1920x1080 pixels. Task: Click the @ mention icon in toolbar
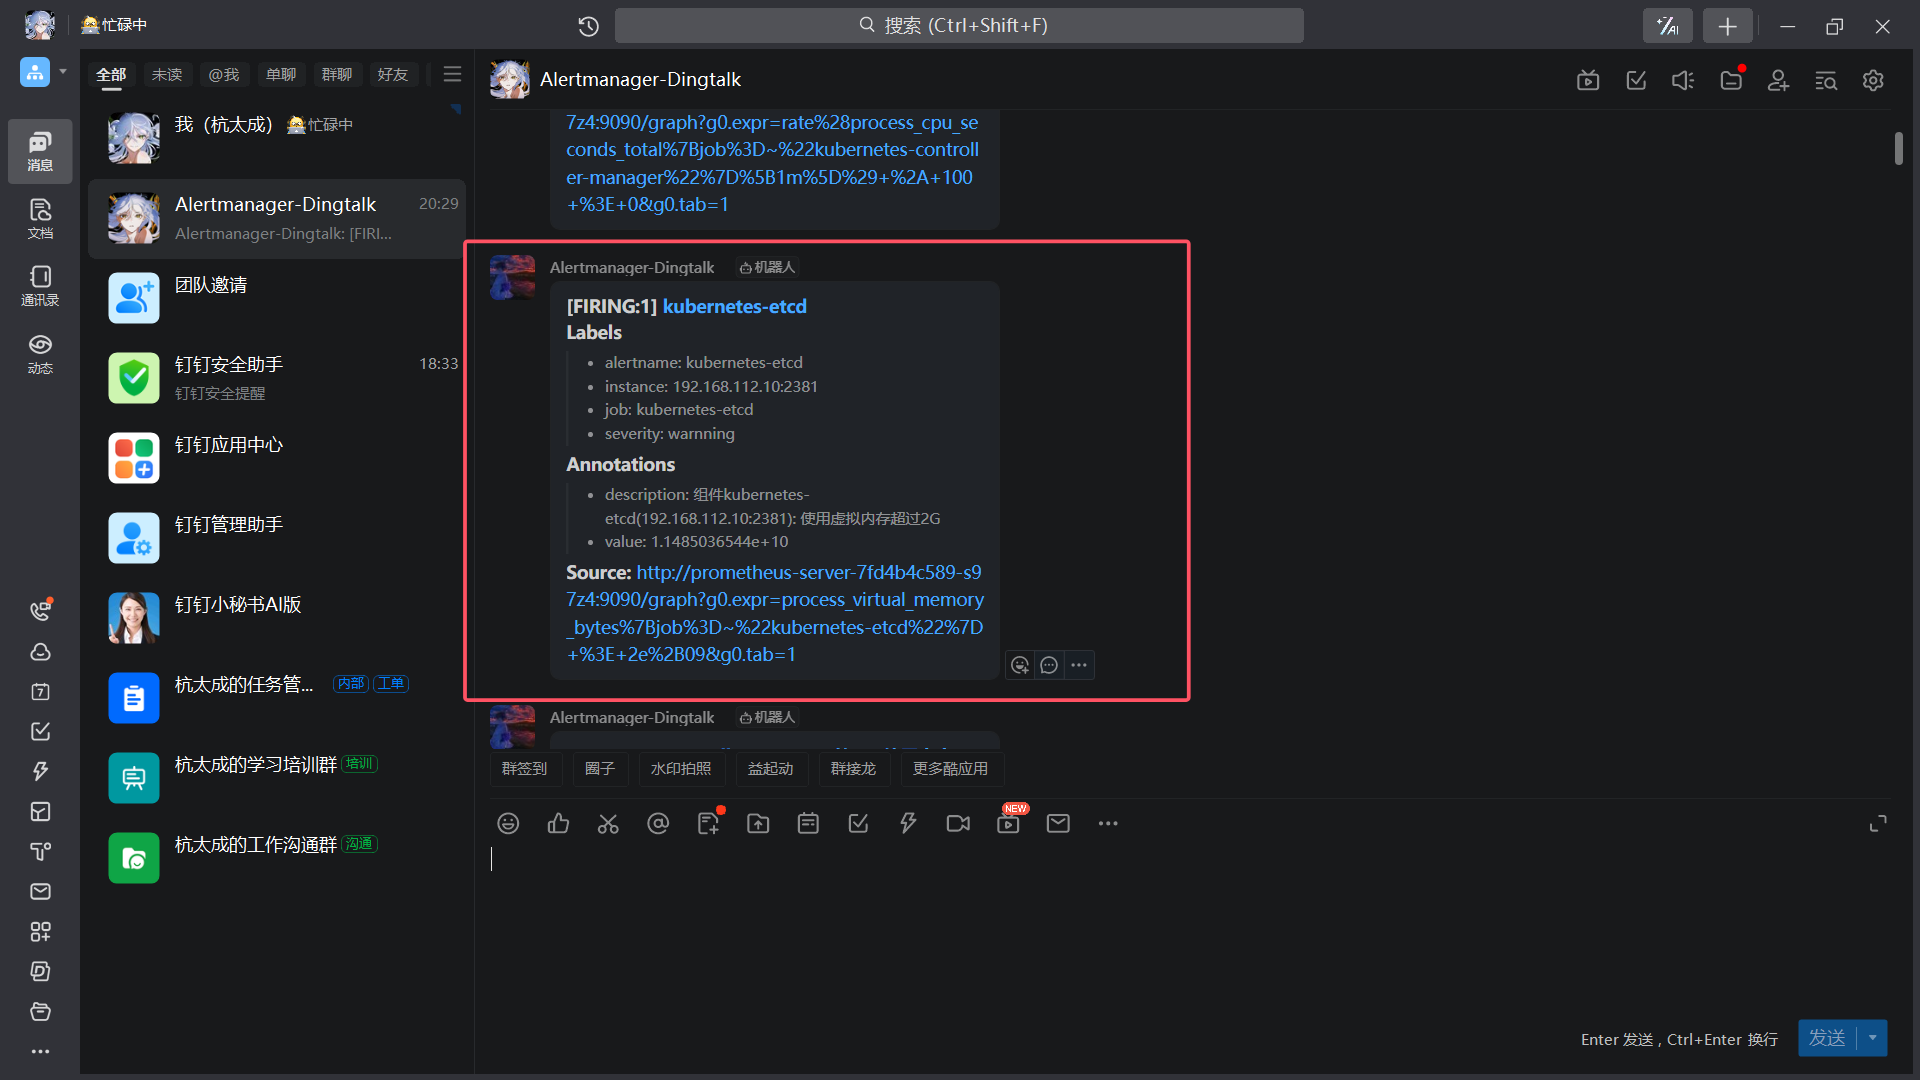[x=658, y=823]
